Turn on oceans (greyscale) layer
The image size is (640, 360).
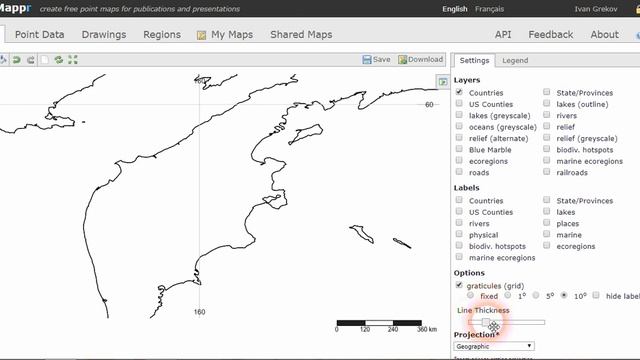click(459, 126)
